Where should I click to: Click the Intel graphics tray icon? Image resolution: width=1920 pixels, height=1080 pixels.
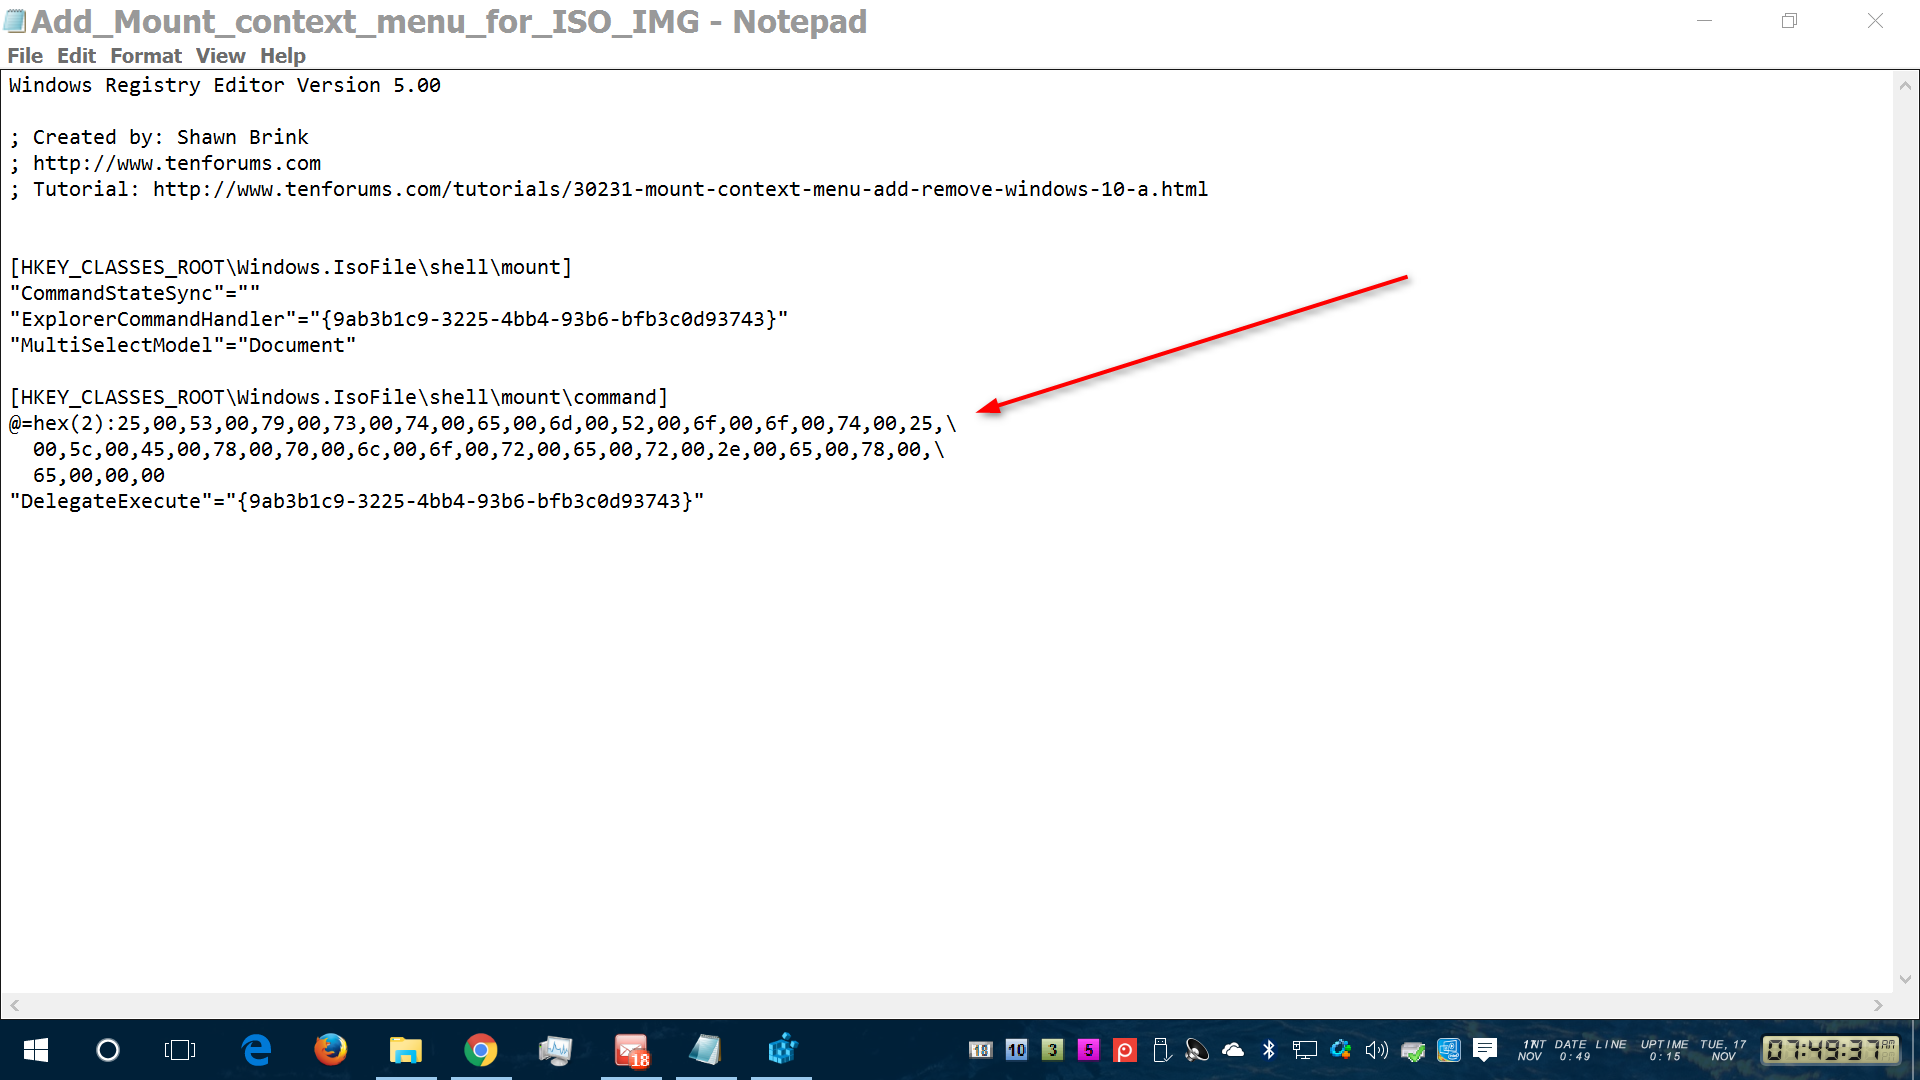1449,1050
